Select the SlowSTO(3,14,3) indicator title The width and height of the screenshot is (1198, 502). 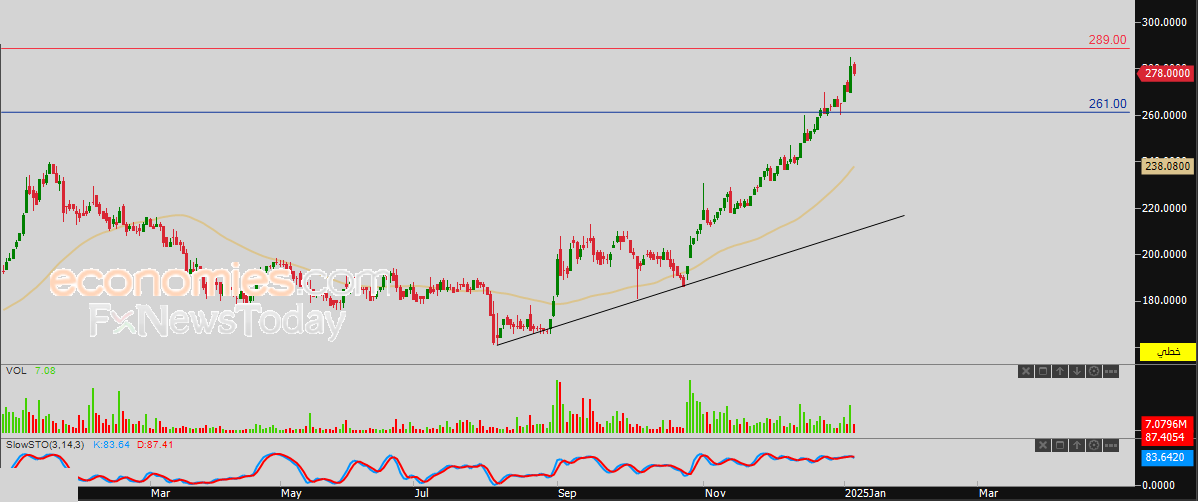[x=46, y=444]
